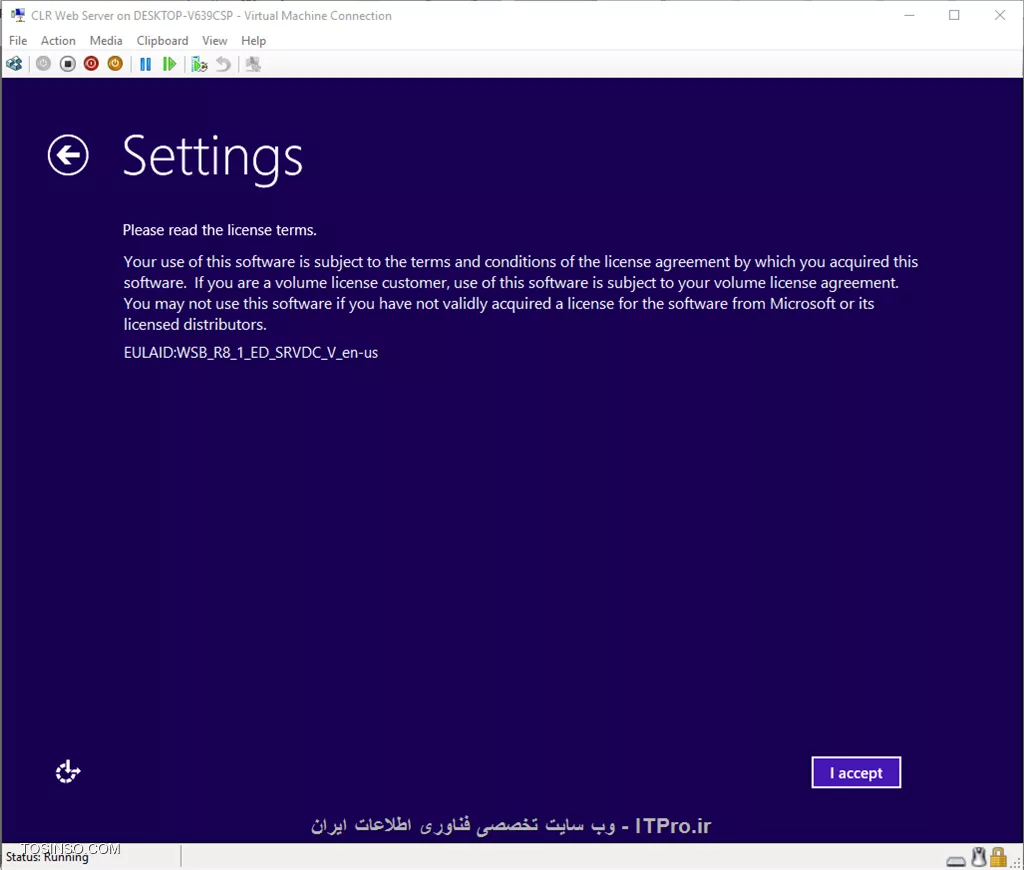Pause the virtual machine
The image size is (1024, 870).
[146, 64]
